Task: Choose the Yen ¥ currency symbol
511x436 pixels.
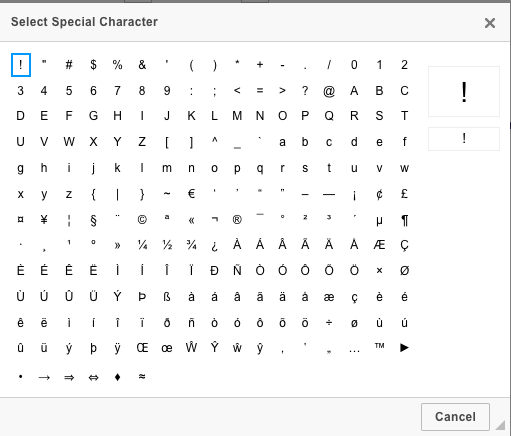Action: coord(44,220)
